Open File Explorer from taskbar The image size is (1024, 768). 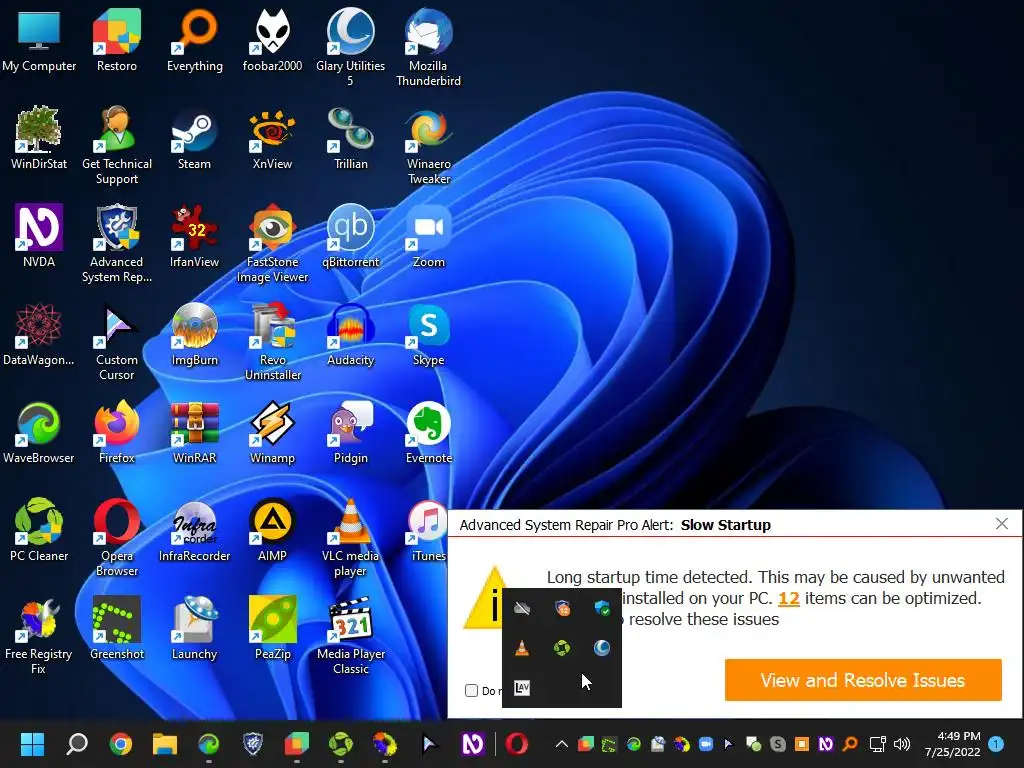click(x=165, y=744)
